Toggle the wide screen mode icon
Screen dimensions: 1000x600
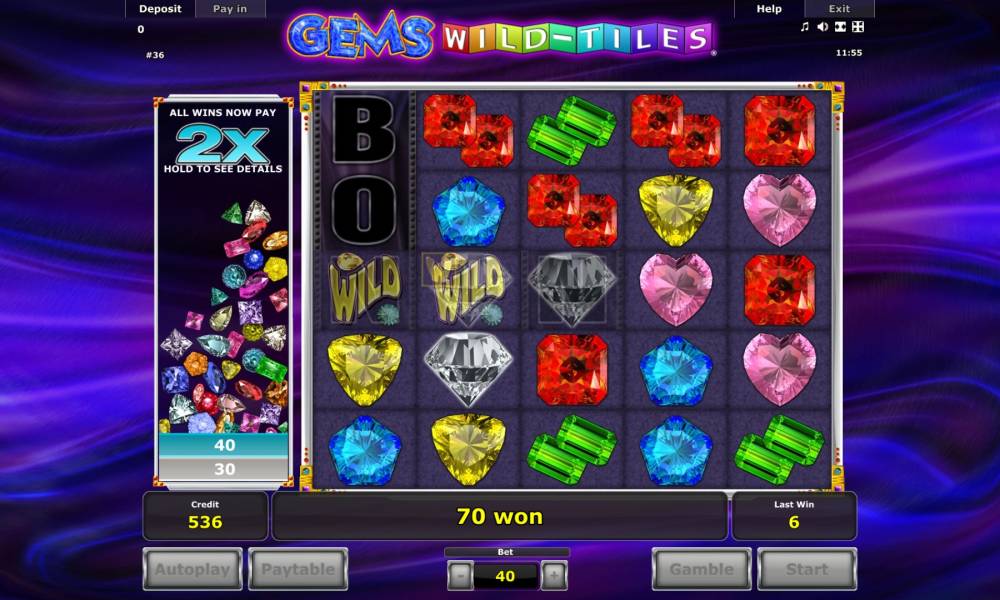point(841,26)
